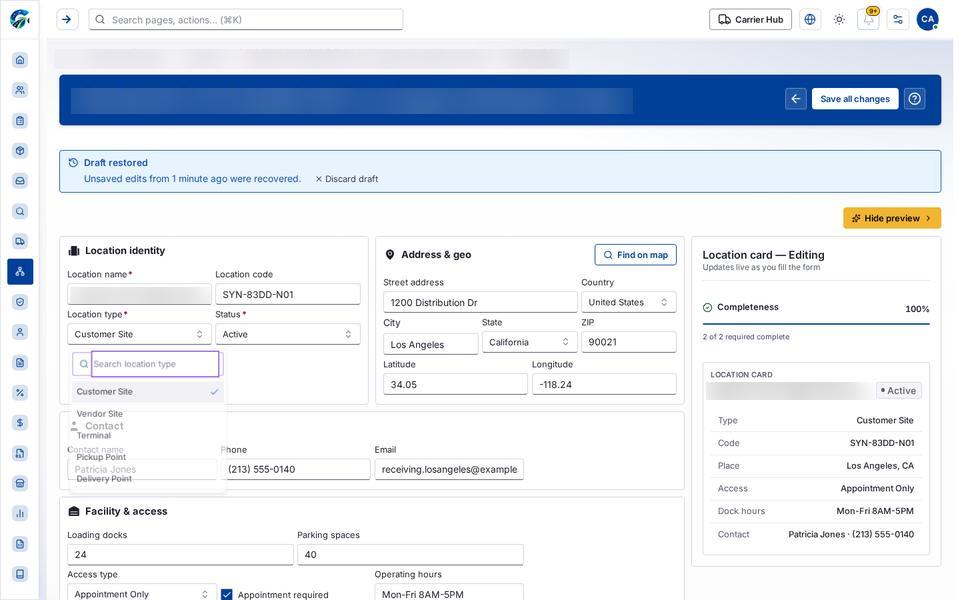The width and height of the screenshot is (960, 600).
Task: Open the settings sliders icon in the header
Action: [x=898, y=20]
